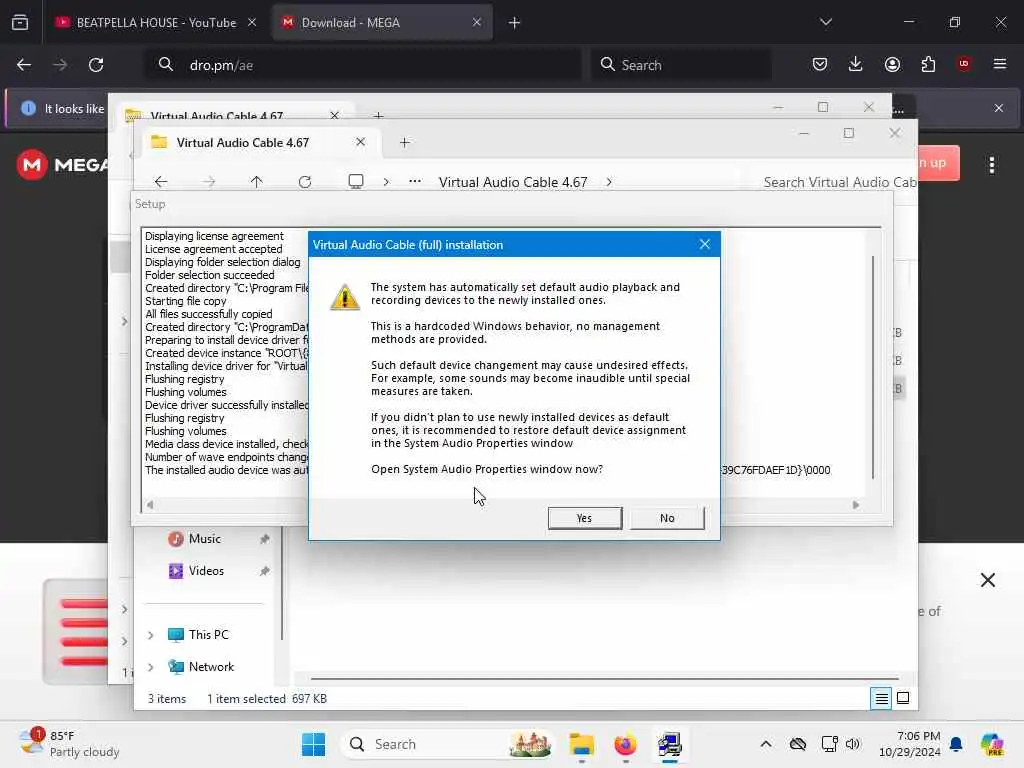
Task: Dismiss the Firefox notification bar
Action: [x=999, y=108]
